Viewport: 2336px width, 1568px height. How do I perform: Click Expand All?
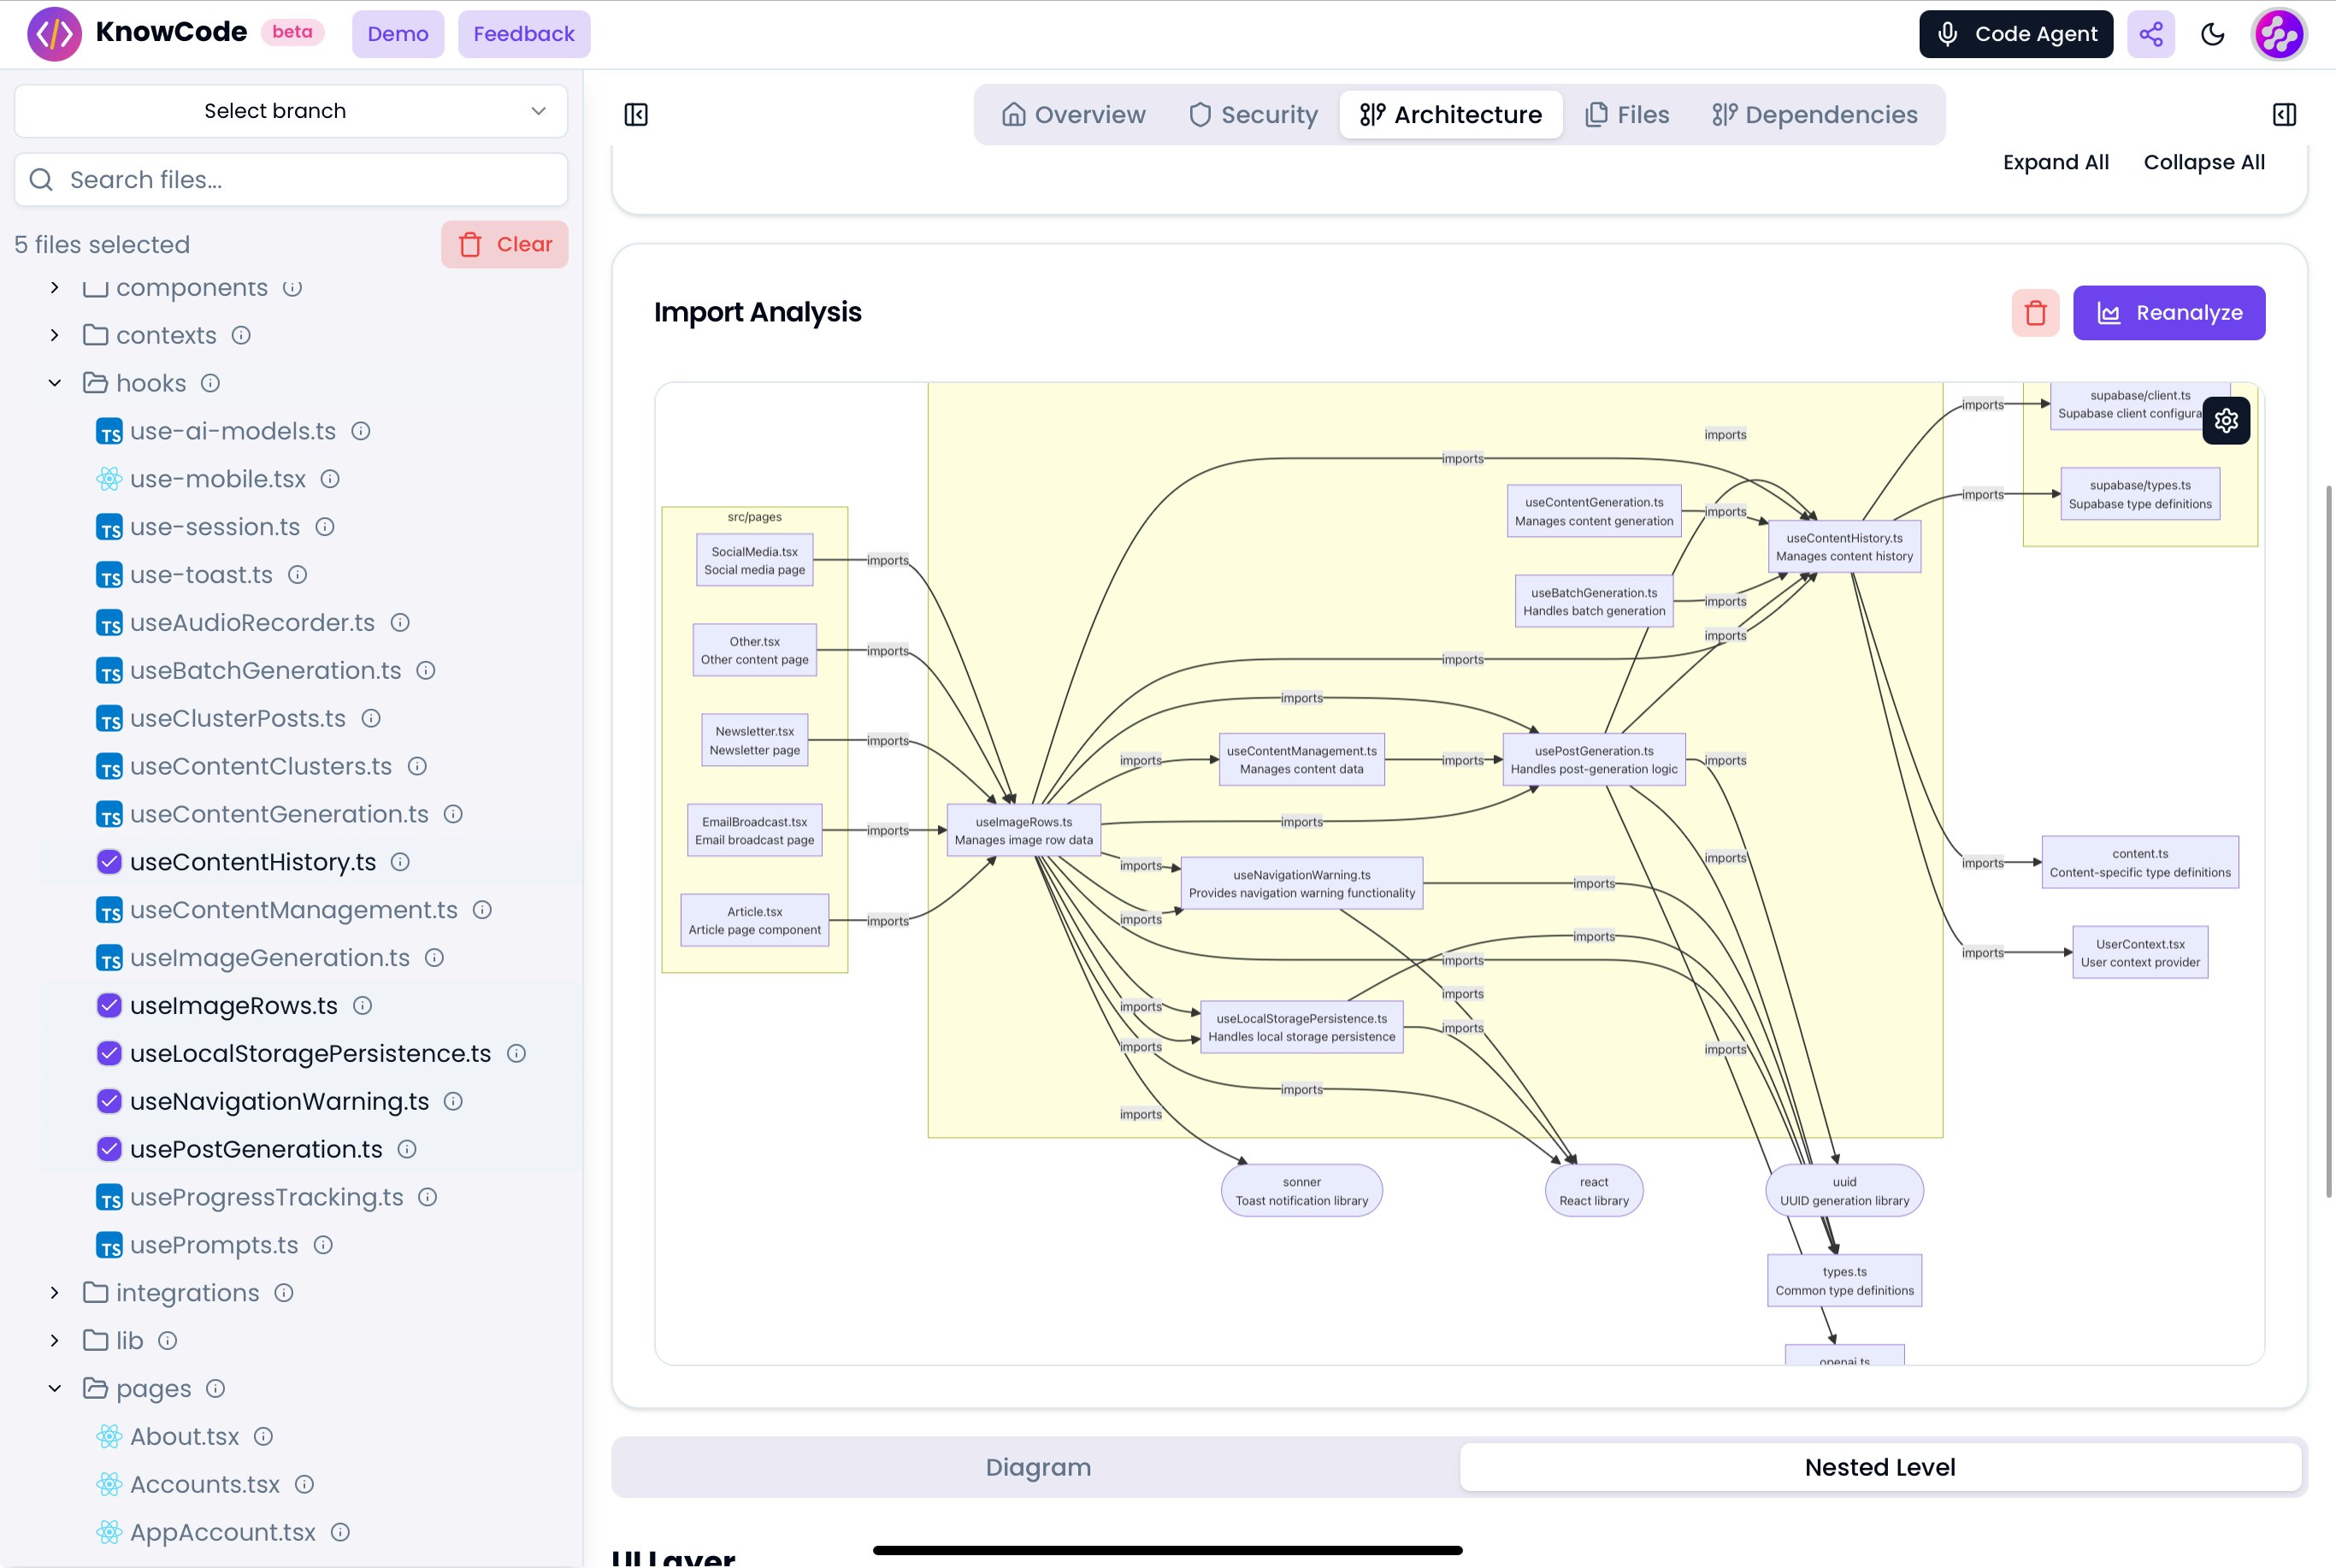tap(2055, 162)
